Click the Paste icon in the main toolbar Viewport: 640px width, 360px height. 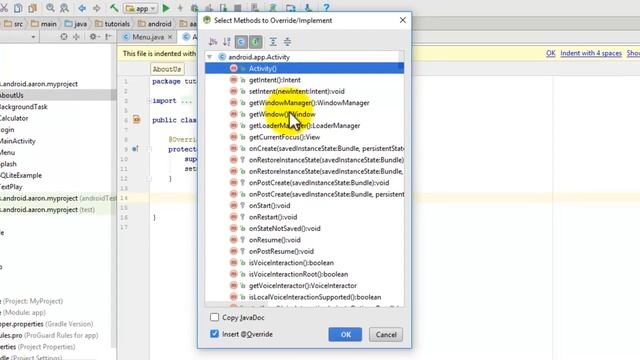click(x=32, y=8)
